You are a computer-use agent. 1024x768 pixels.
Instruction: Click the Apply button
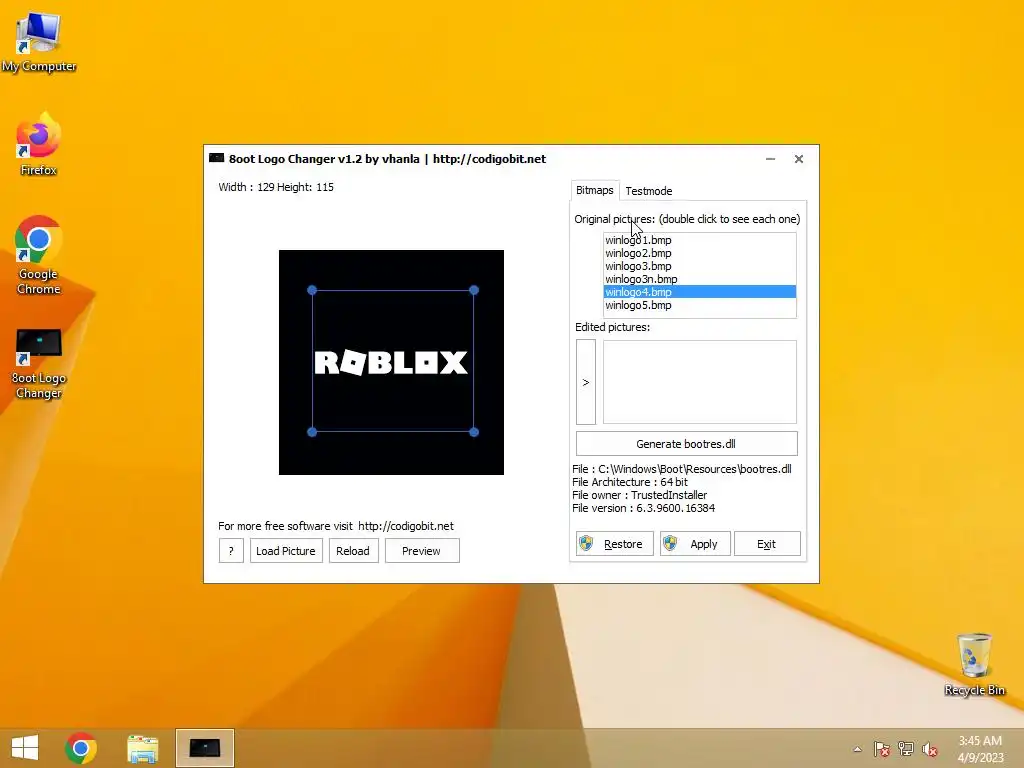point(695,544)
